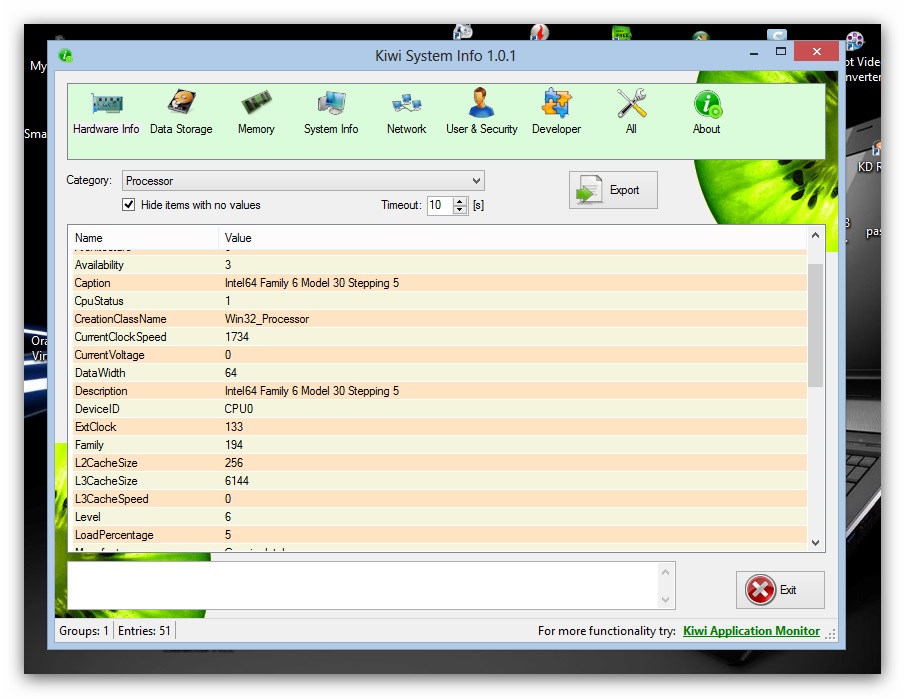Decrease the Timeout value with down arrow
The image size is (905, 698).
click(x=460, y=210)
